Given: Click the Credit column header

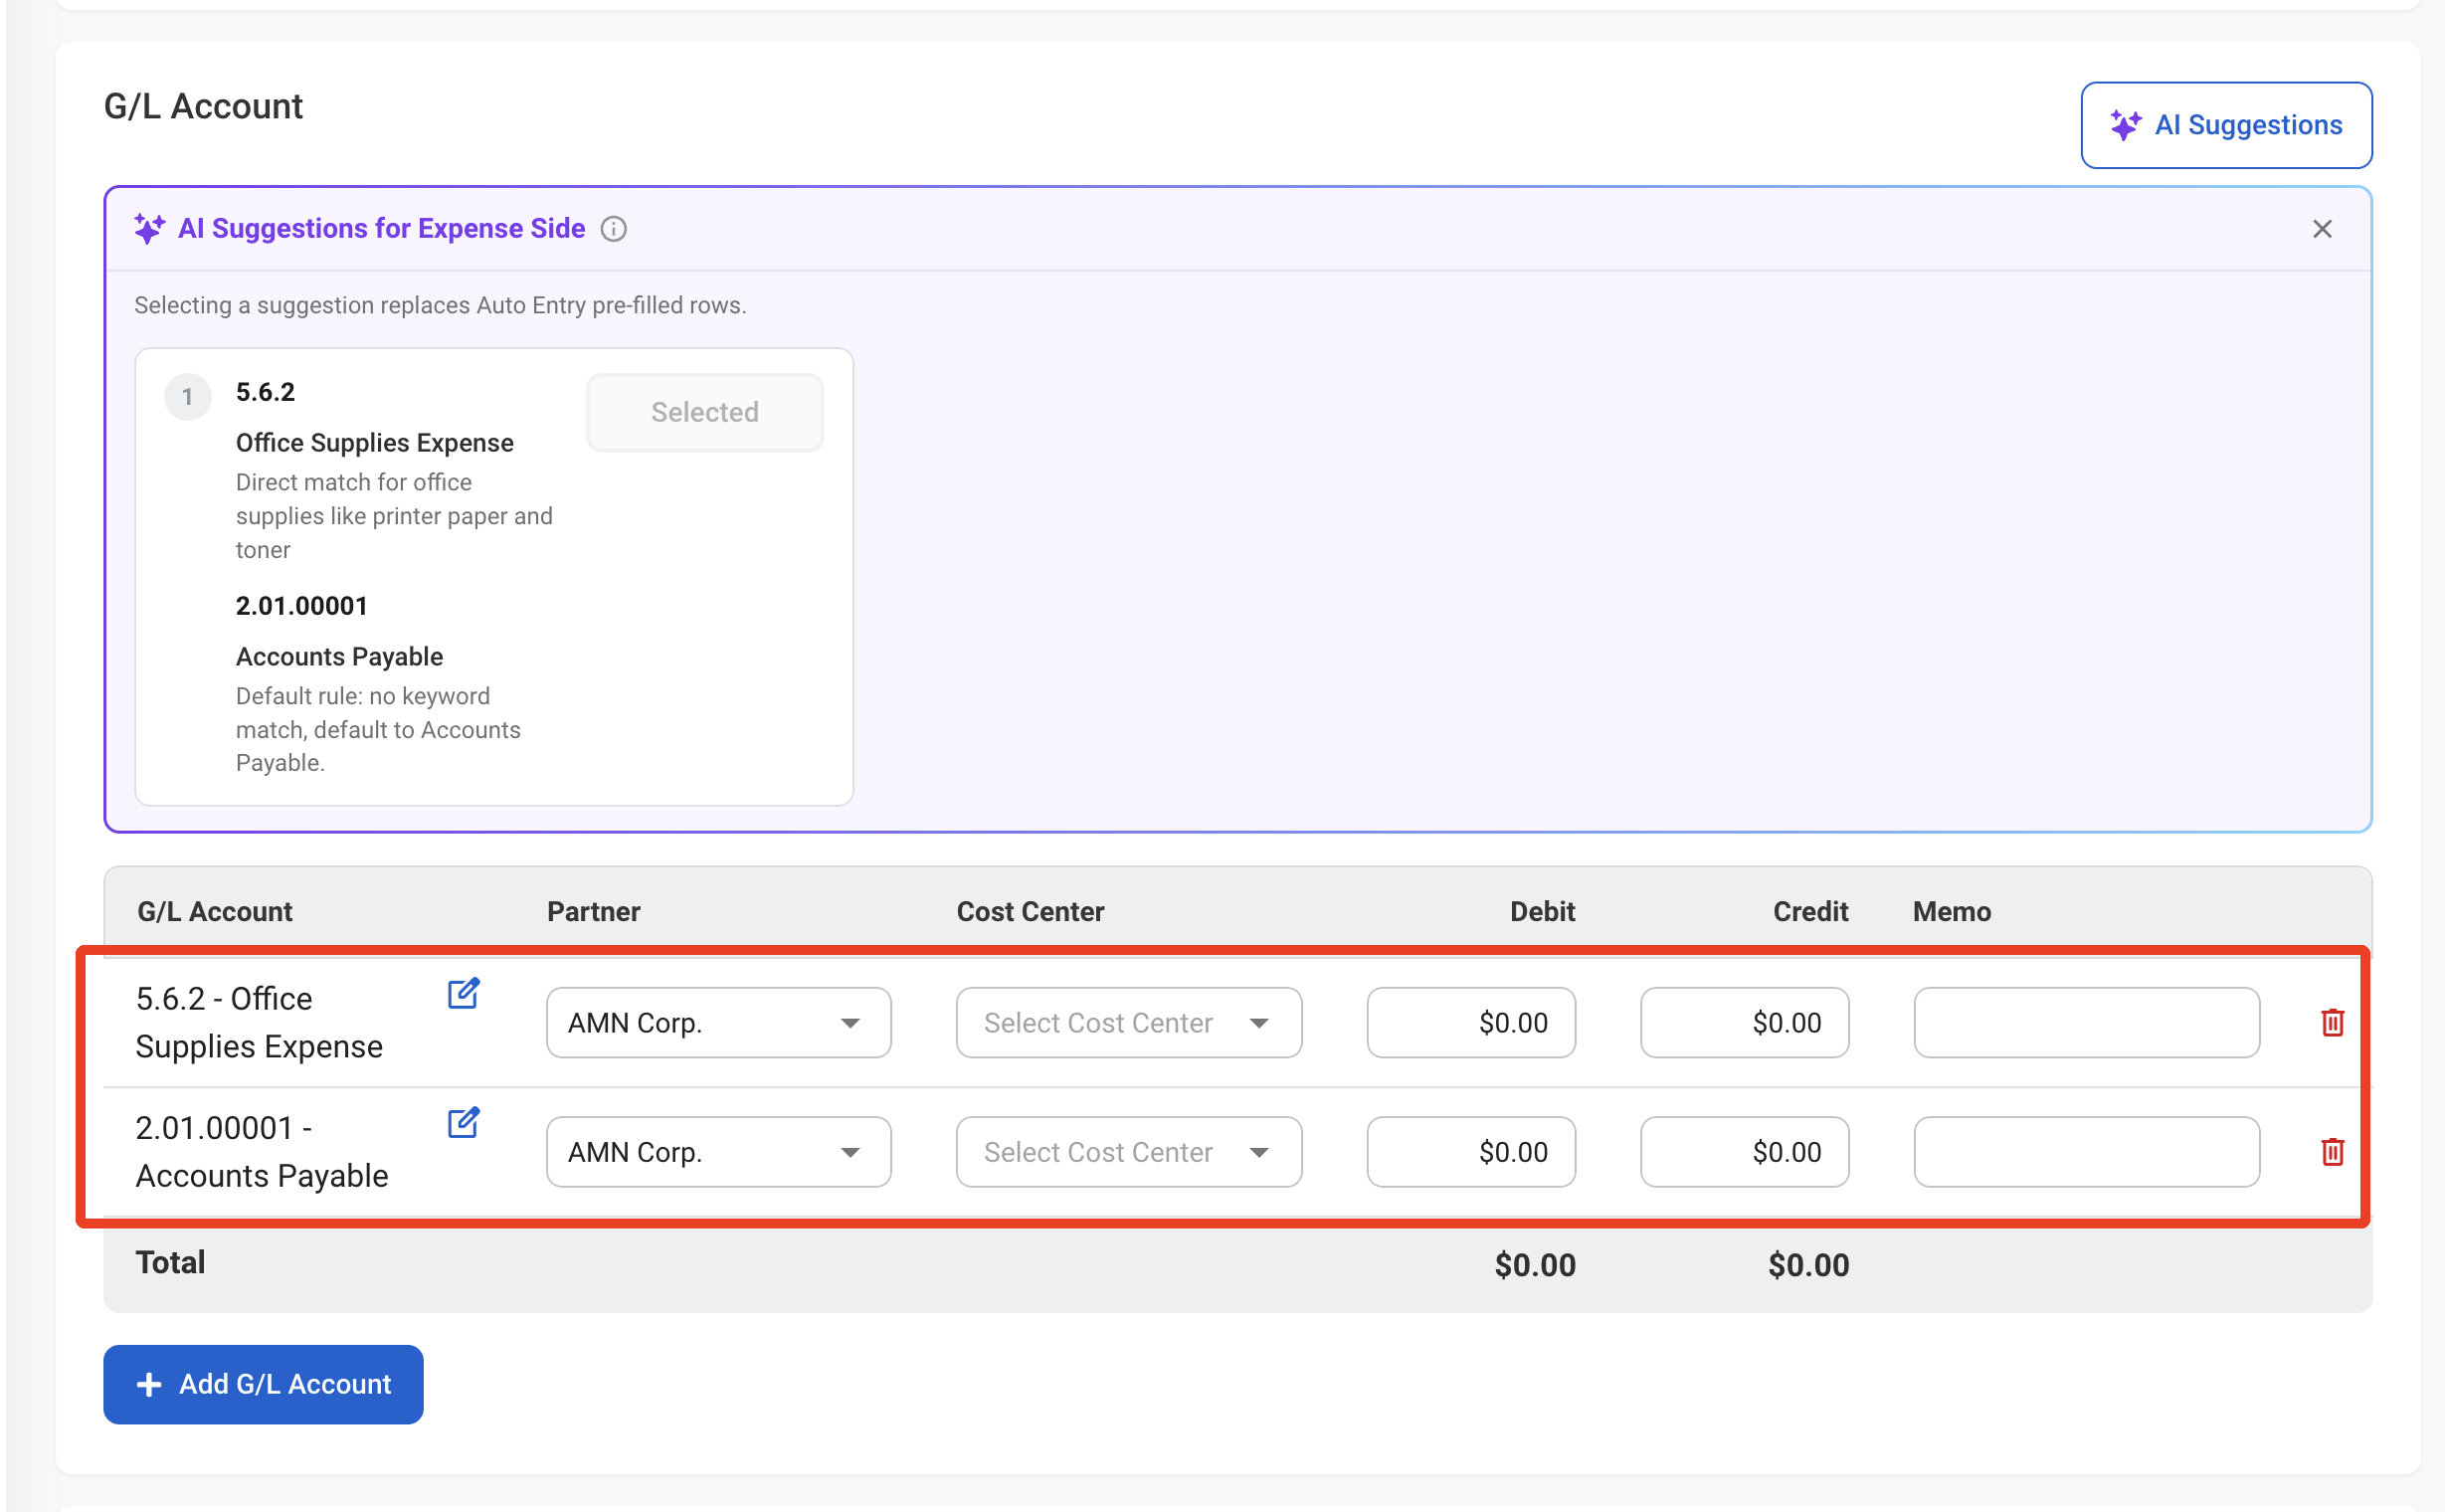Looking at the screenshot, I should [1810, 911].
